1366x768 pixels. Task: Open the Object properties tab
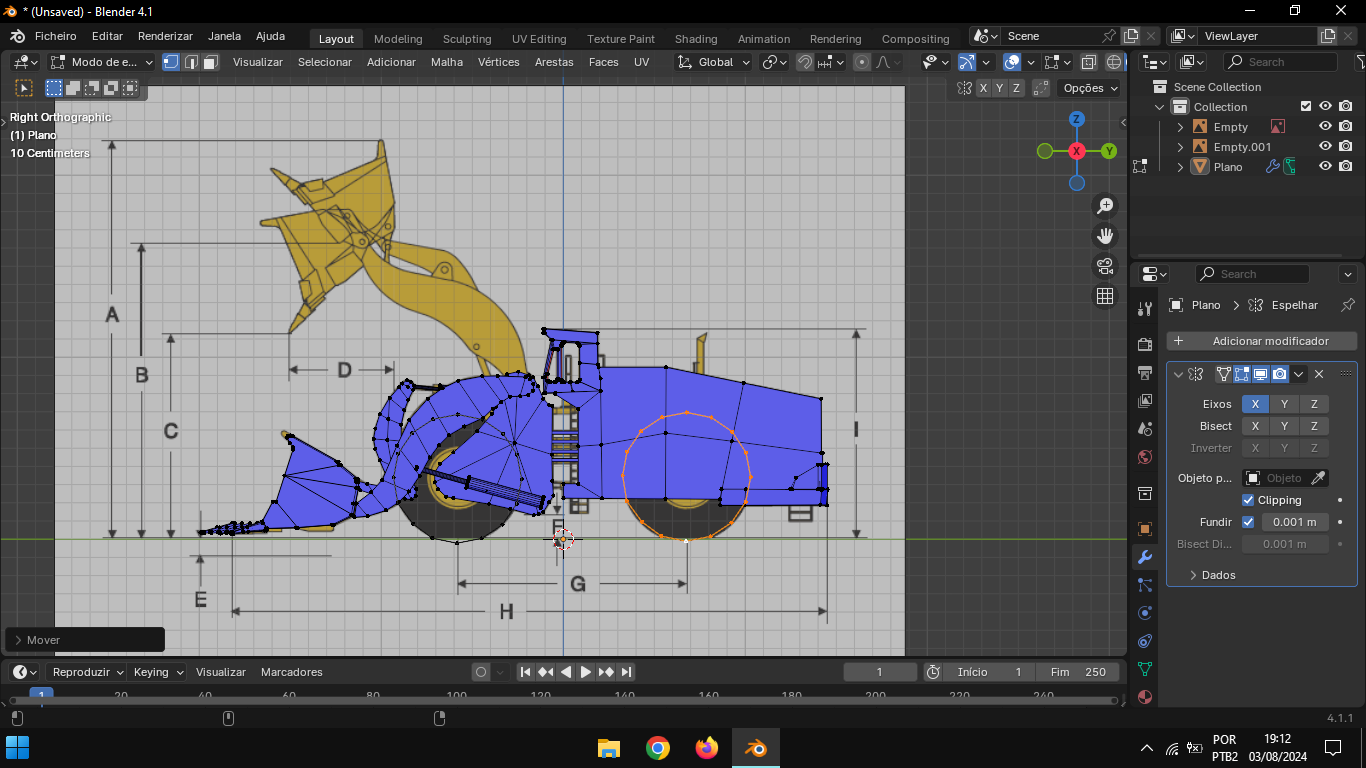click(1145, 528)
